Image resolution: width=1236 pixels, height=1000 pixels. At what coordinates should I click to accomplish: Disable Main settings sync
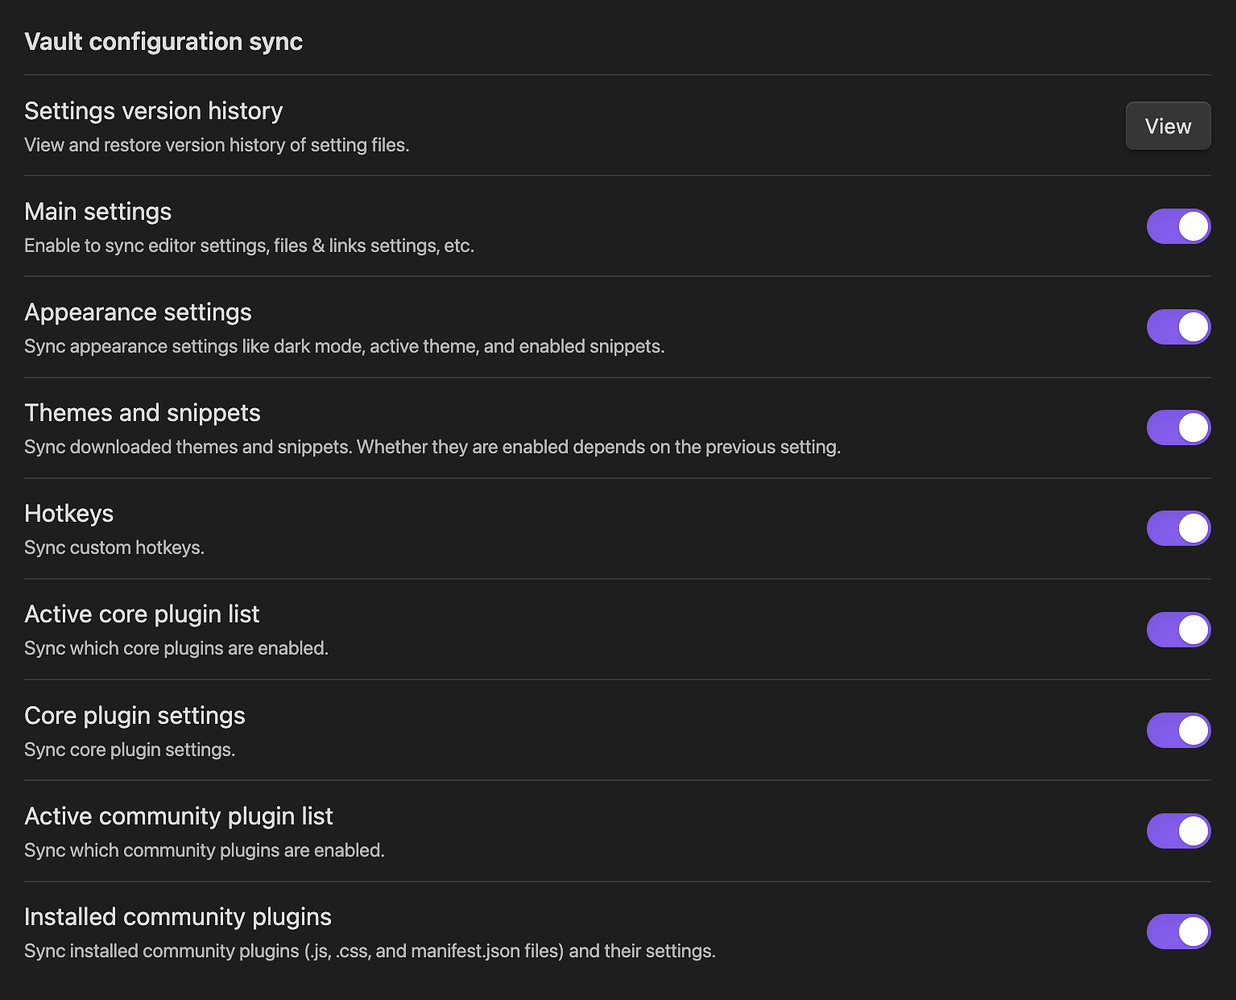1178,226
